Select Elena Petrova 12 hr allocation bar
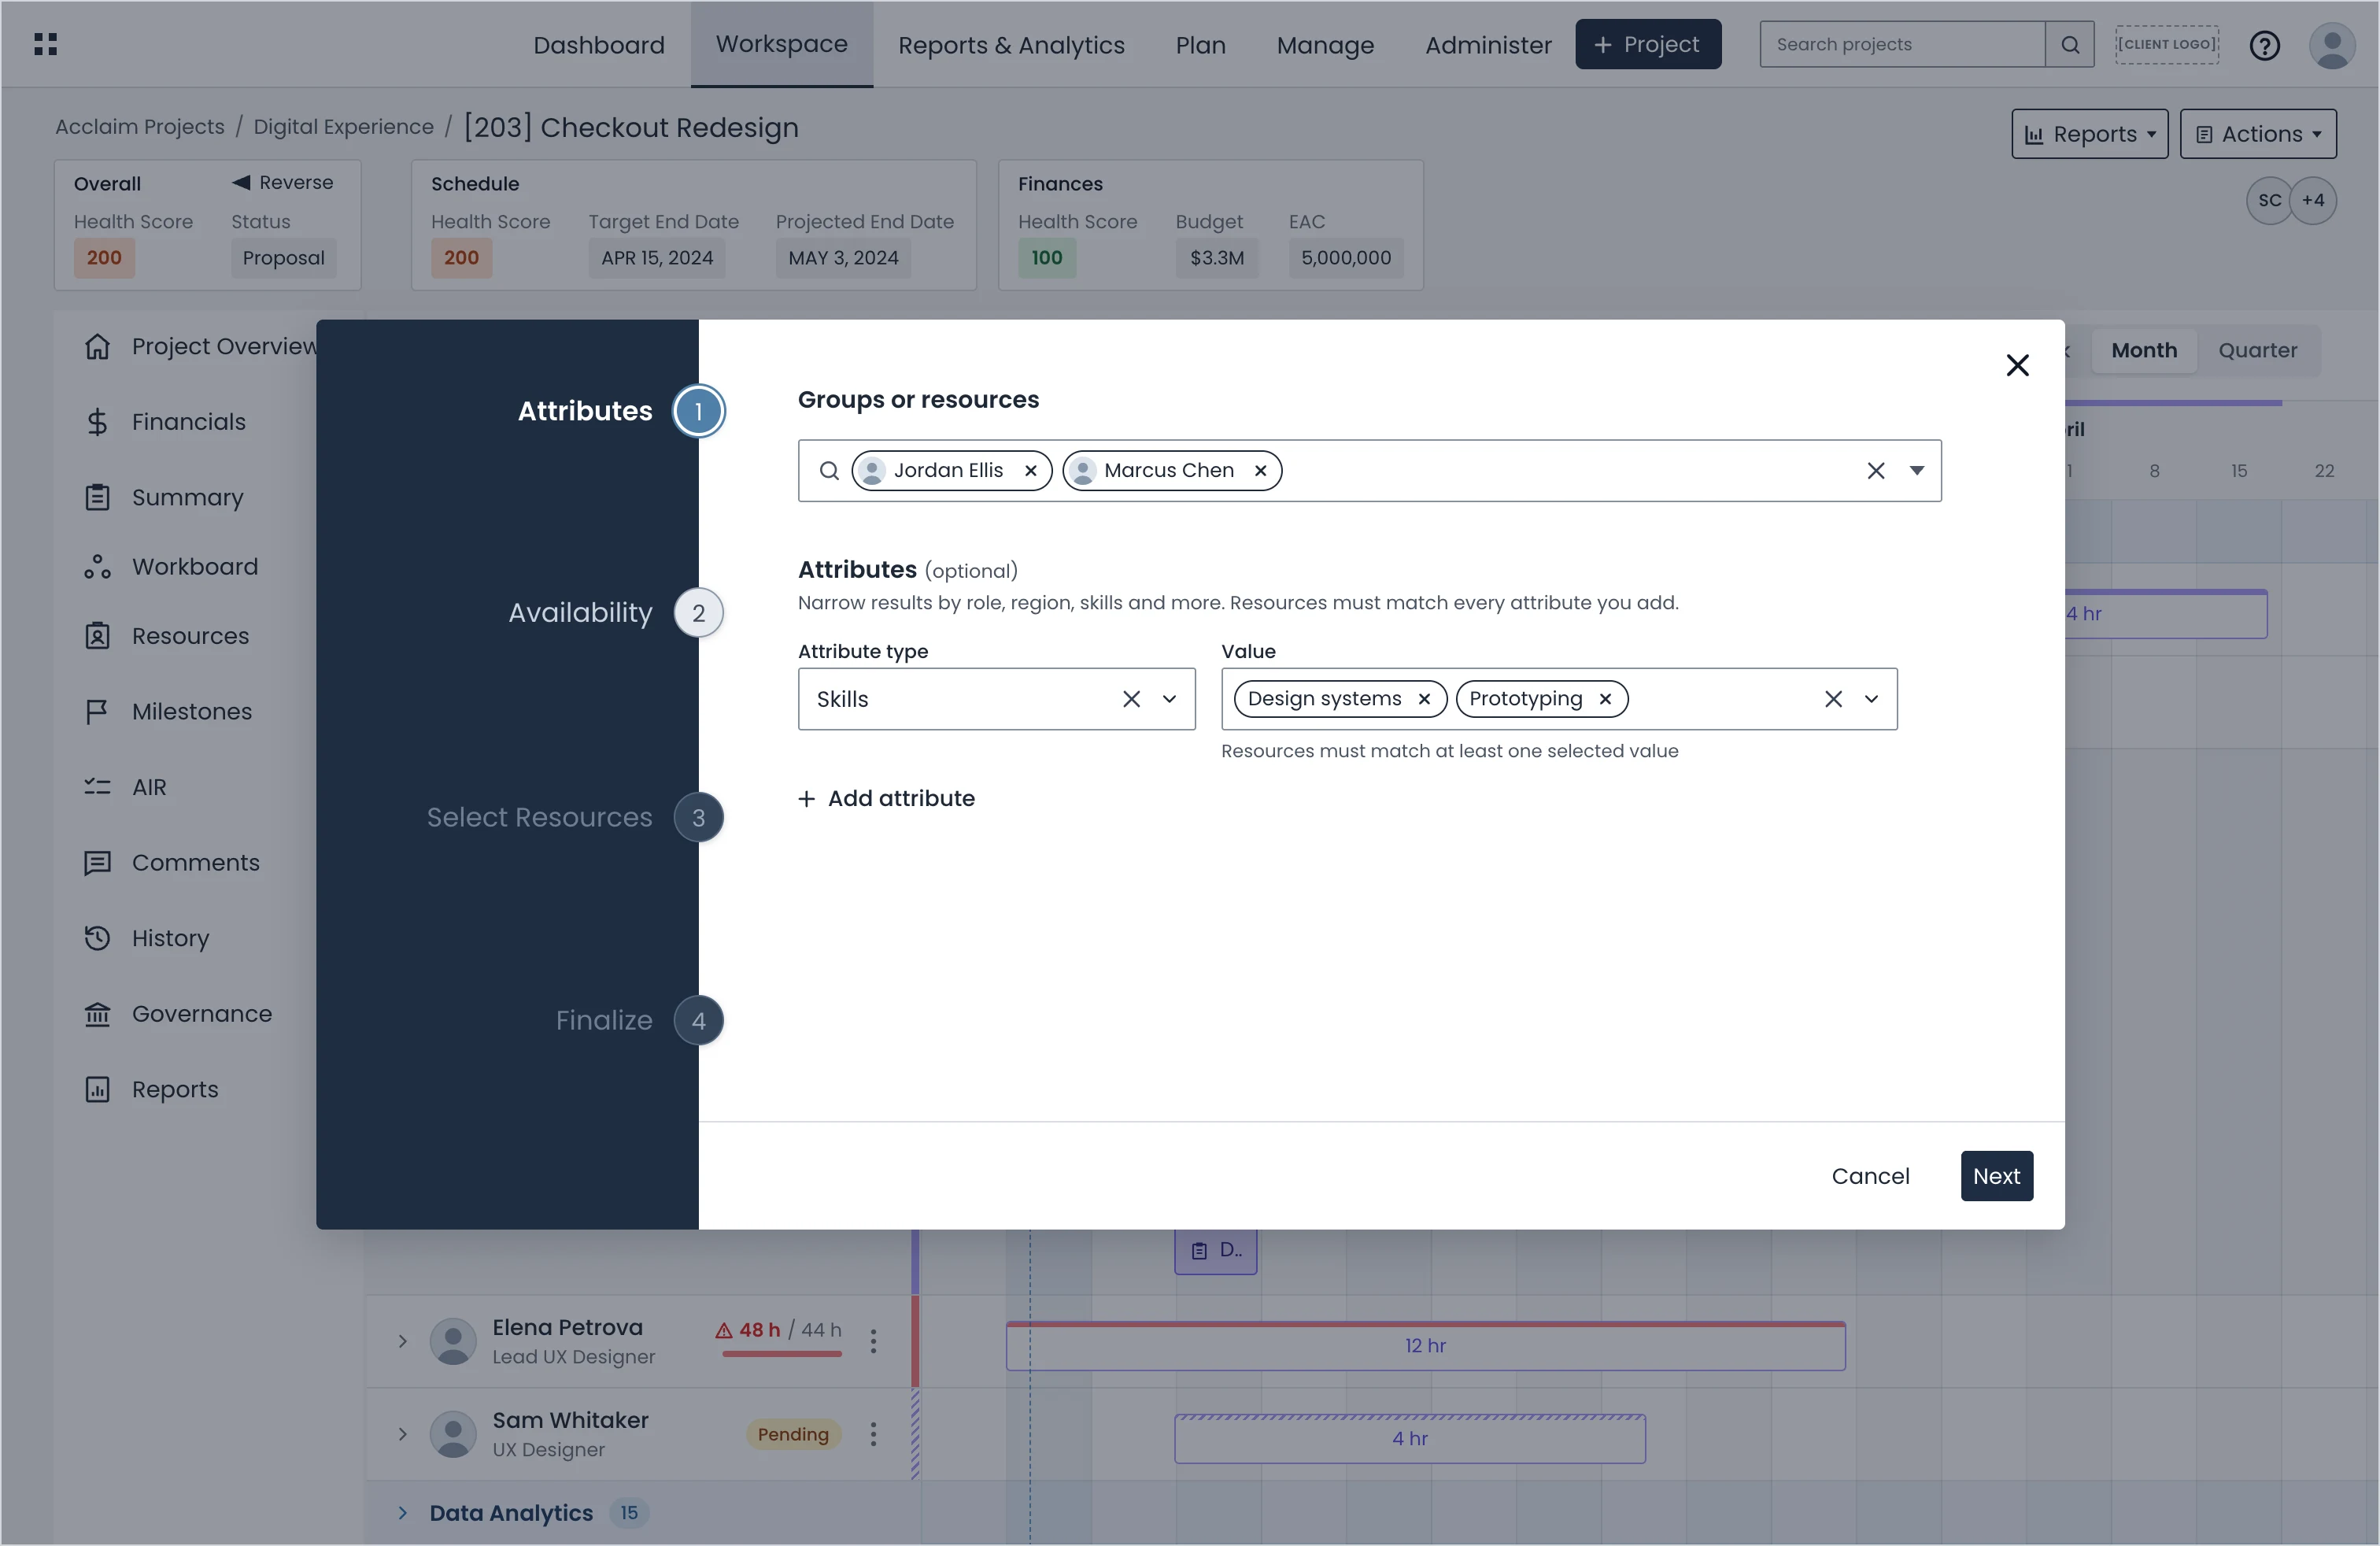The width and height of the screenshot is (2380, 1546). 1425,1345
